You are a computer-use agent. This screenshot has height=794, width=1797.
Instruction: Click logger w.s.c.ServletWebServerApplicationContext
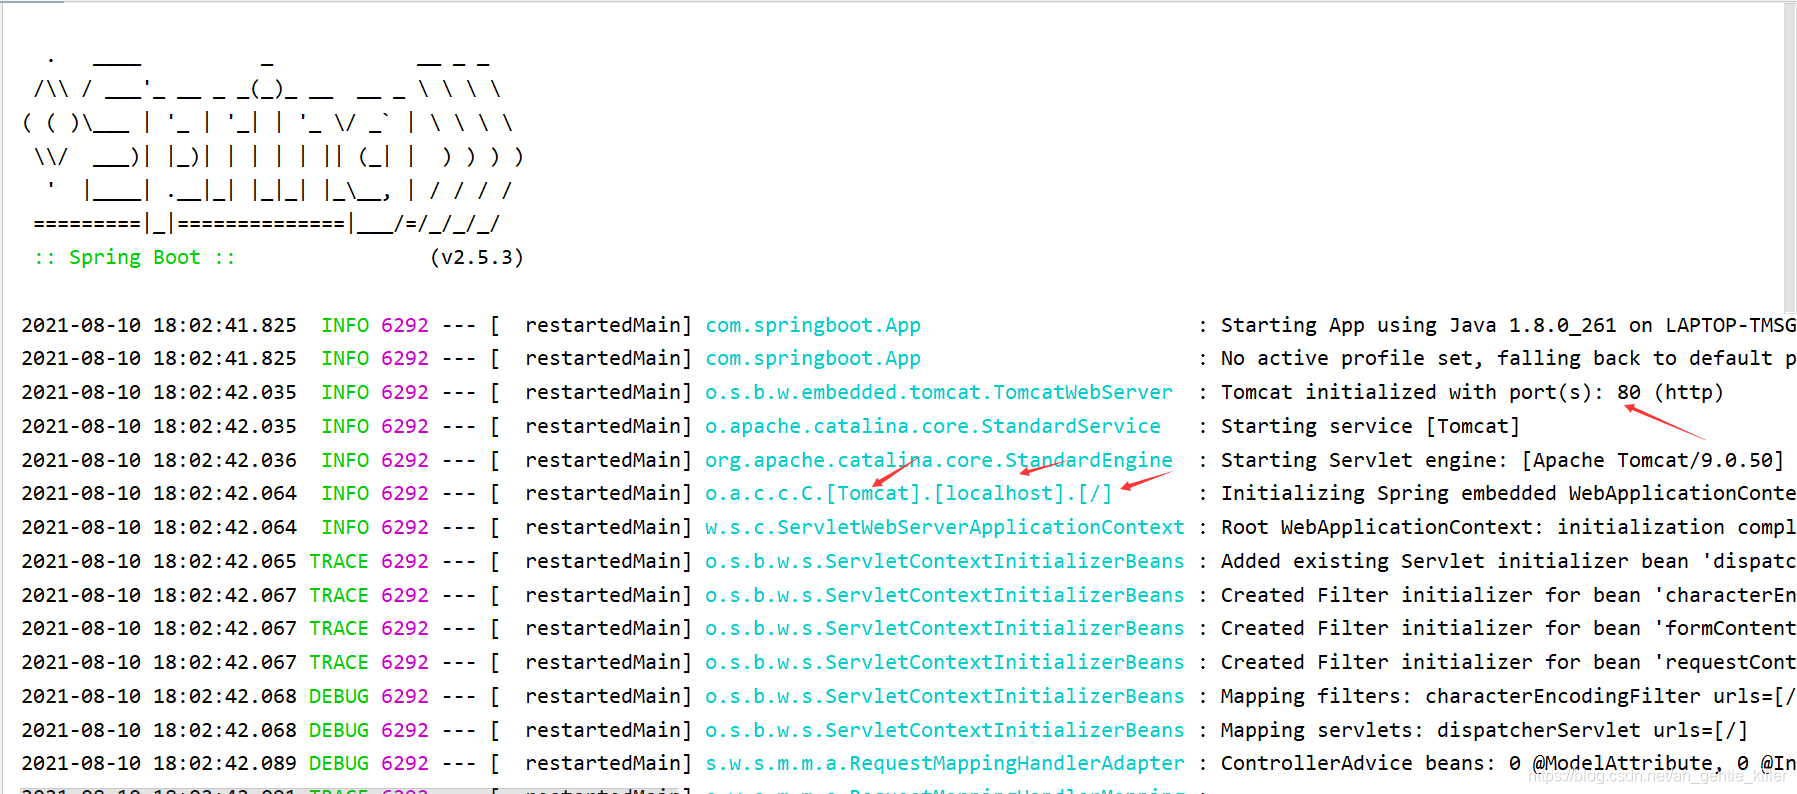(944, 527)
